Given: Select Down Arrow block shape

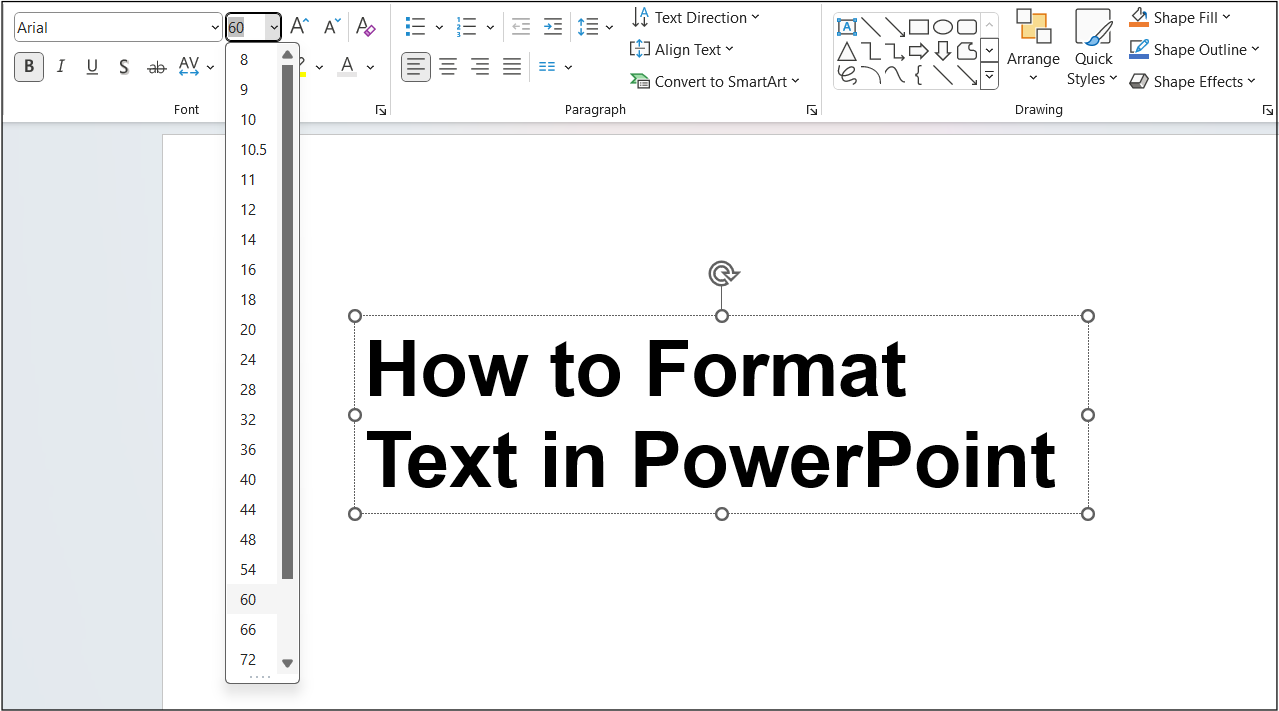Looking at the screenshot, I should [943, 51].
